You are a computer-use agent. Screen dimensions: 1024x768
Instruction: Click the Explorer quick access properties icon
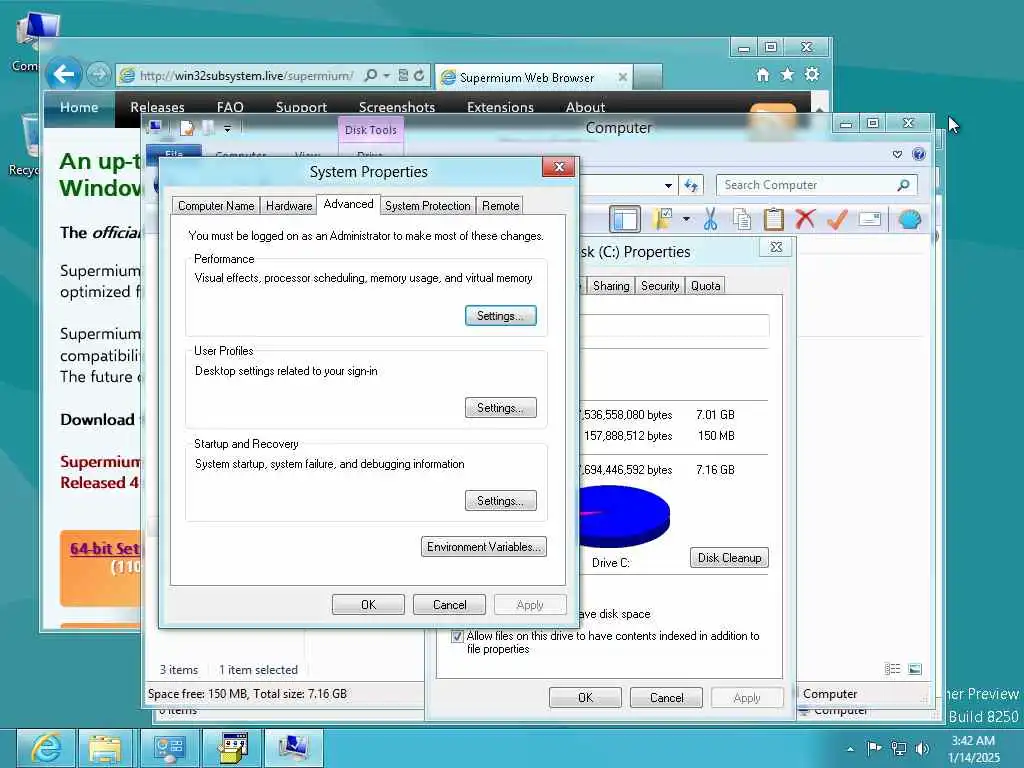pos(187,128)
